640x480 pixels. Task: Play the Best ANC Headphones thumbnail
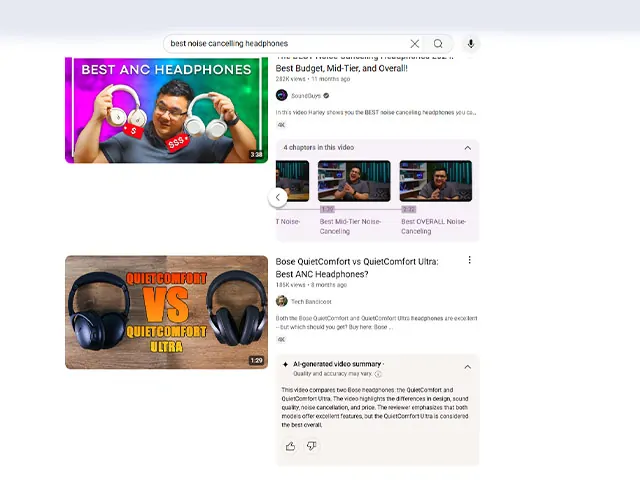coord(167,109)
